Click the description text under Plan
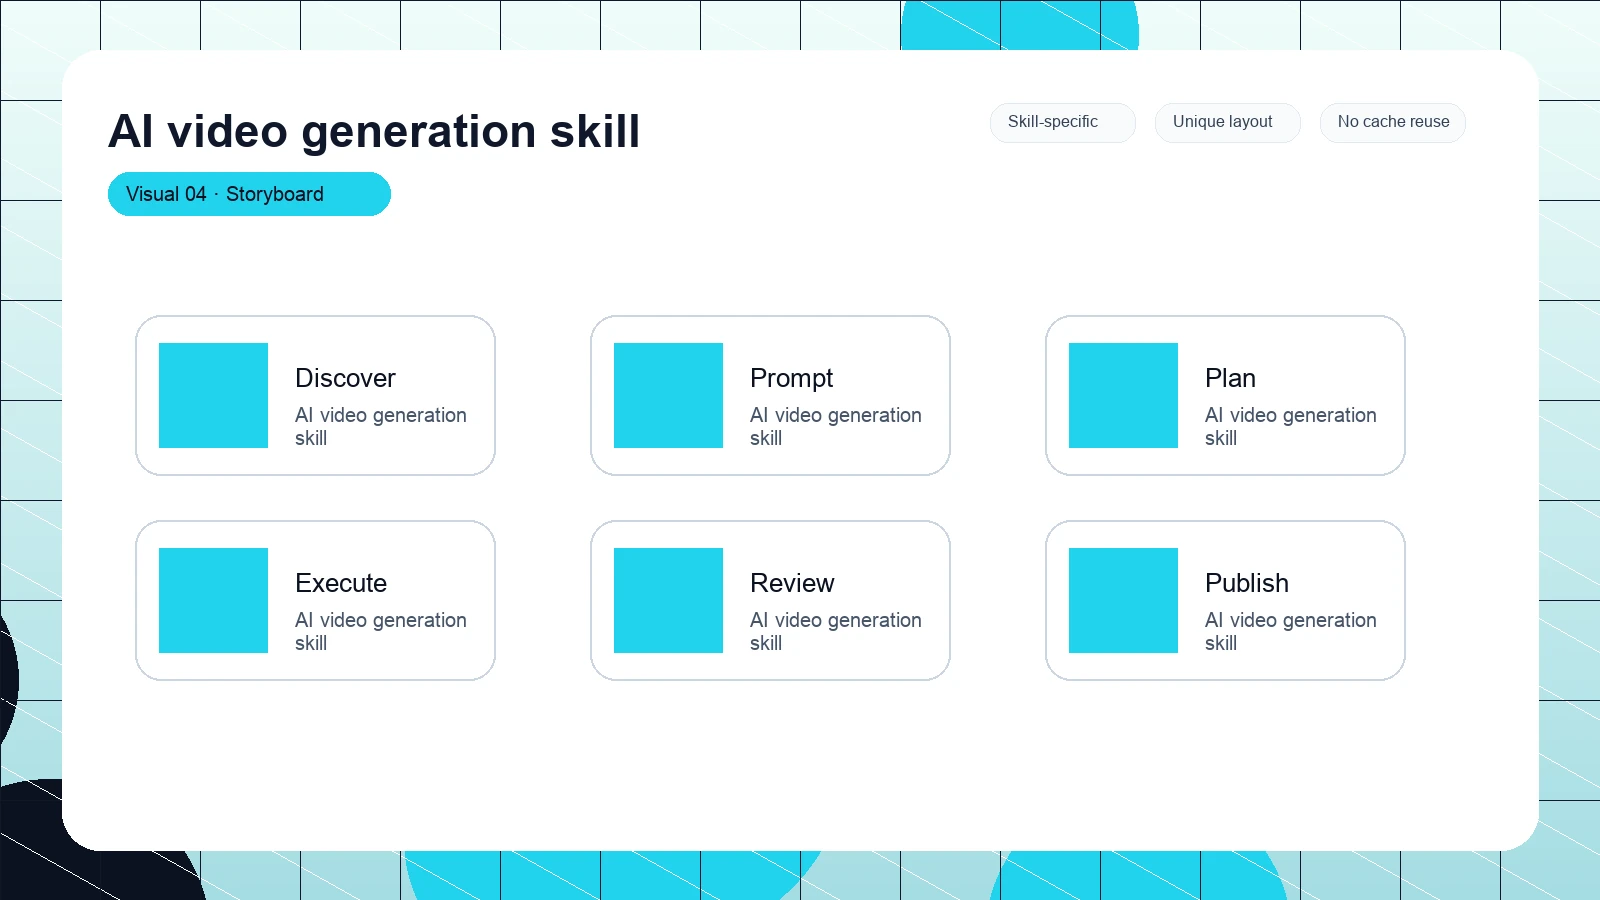The height and width of the screenshot is (900, 1600). [x=1291, y=426]
